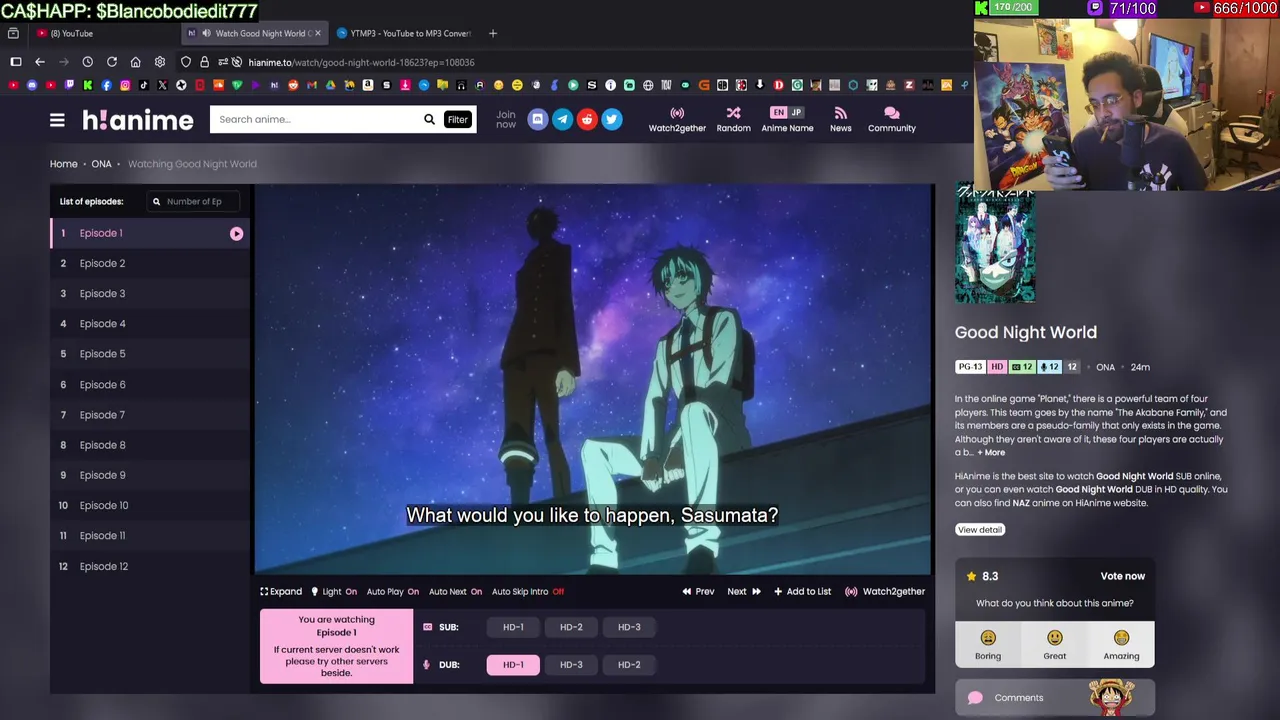Click the View detail button
The width and height of the screenshot is (1280, 720).
tap(979, 530)
